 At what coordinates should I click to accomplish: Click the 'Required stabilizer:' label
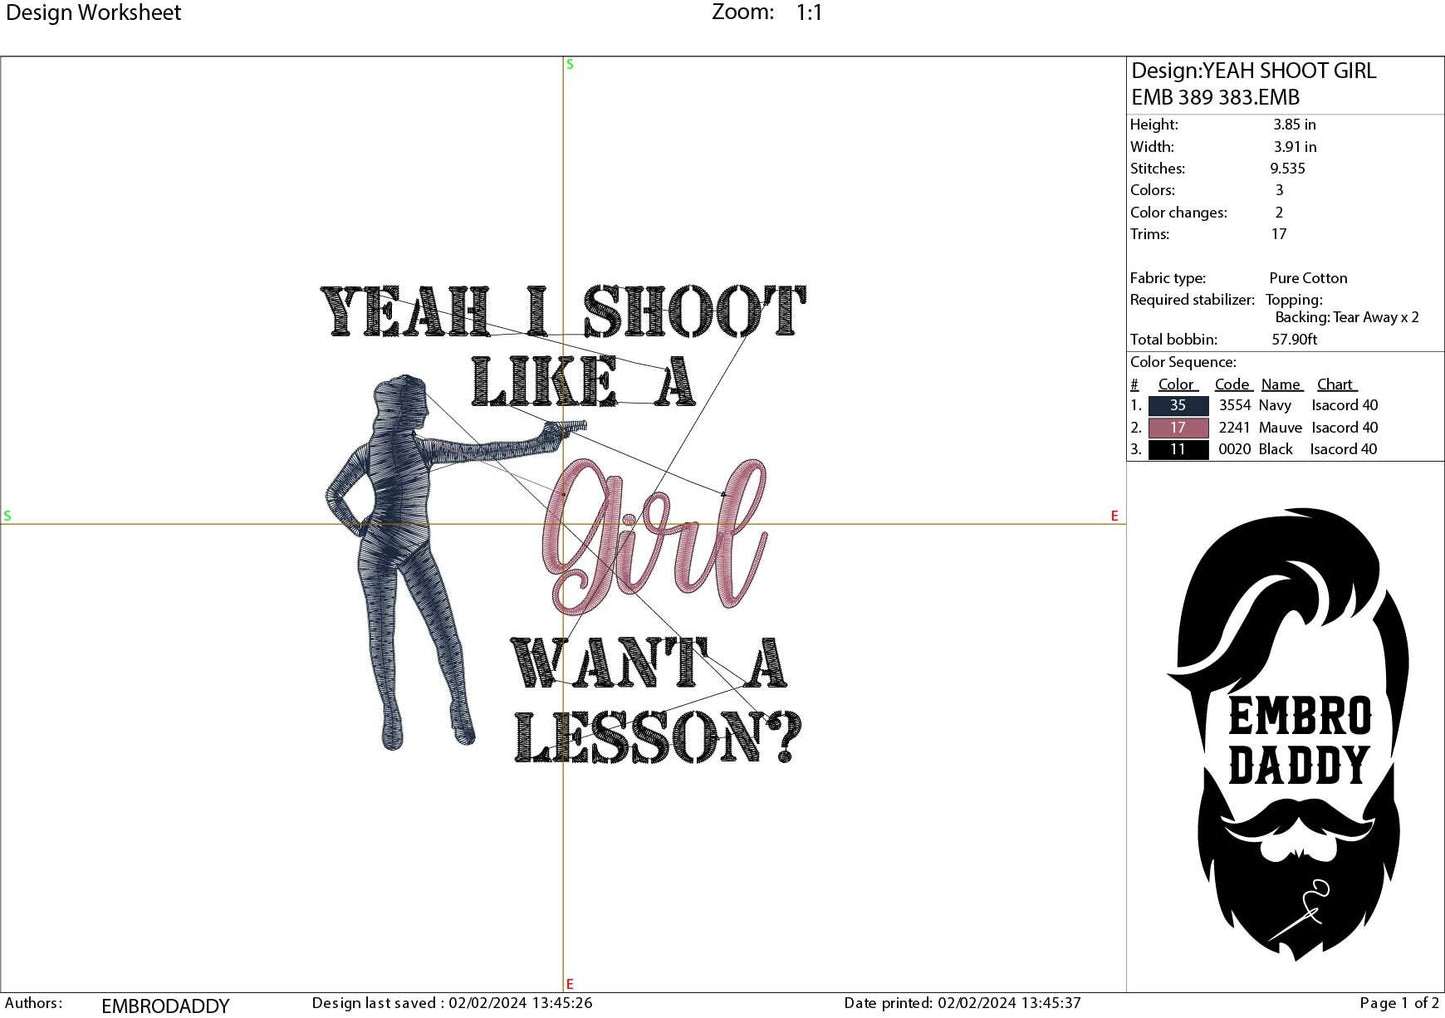coord(1192,300)
